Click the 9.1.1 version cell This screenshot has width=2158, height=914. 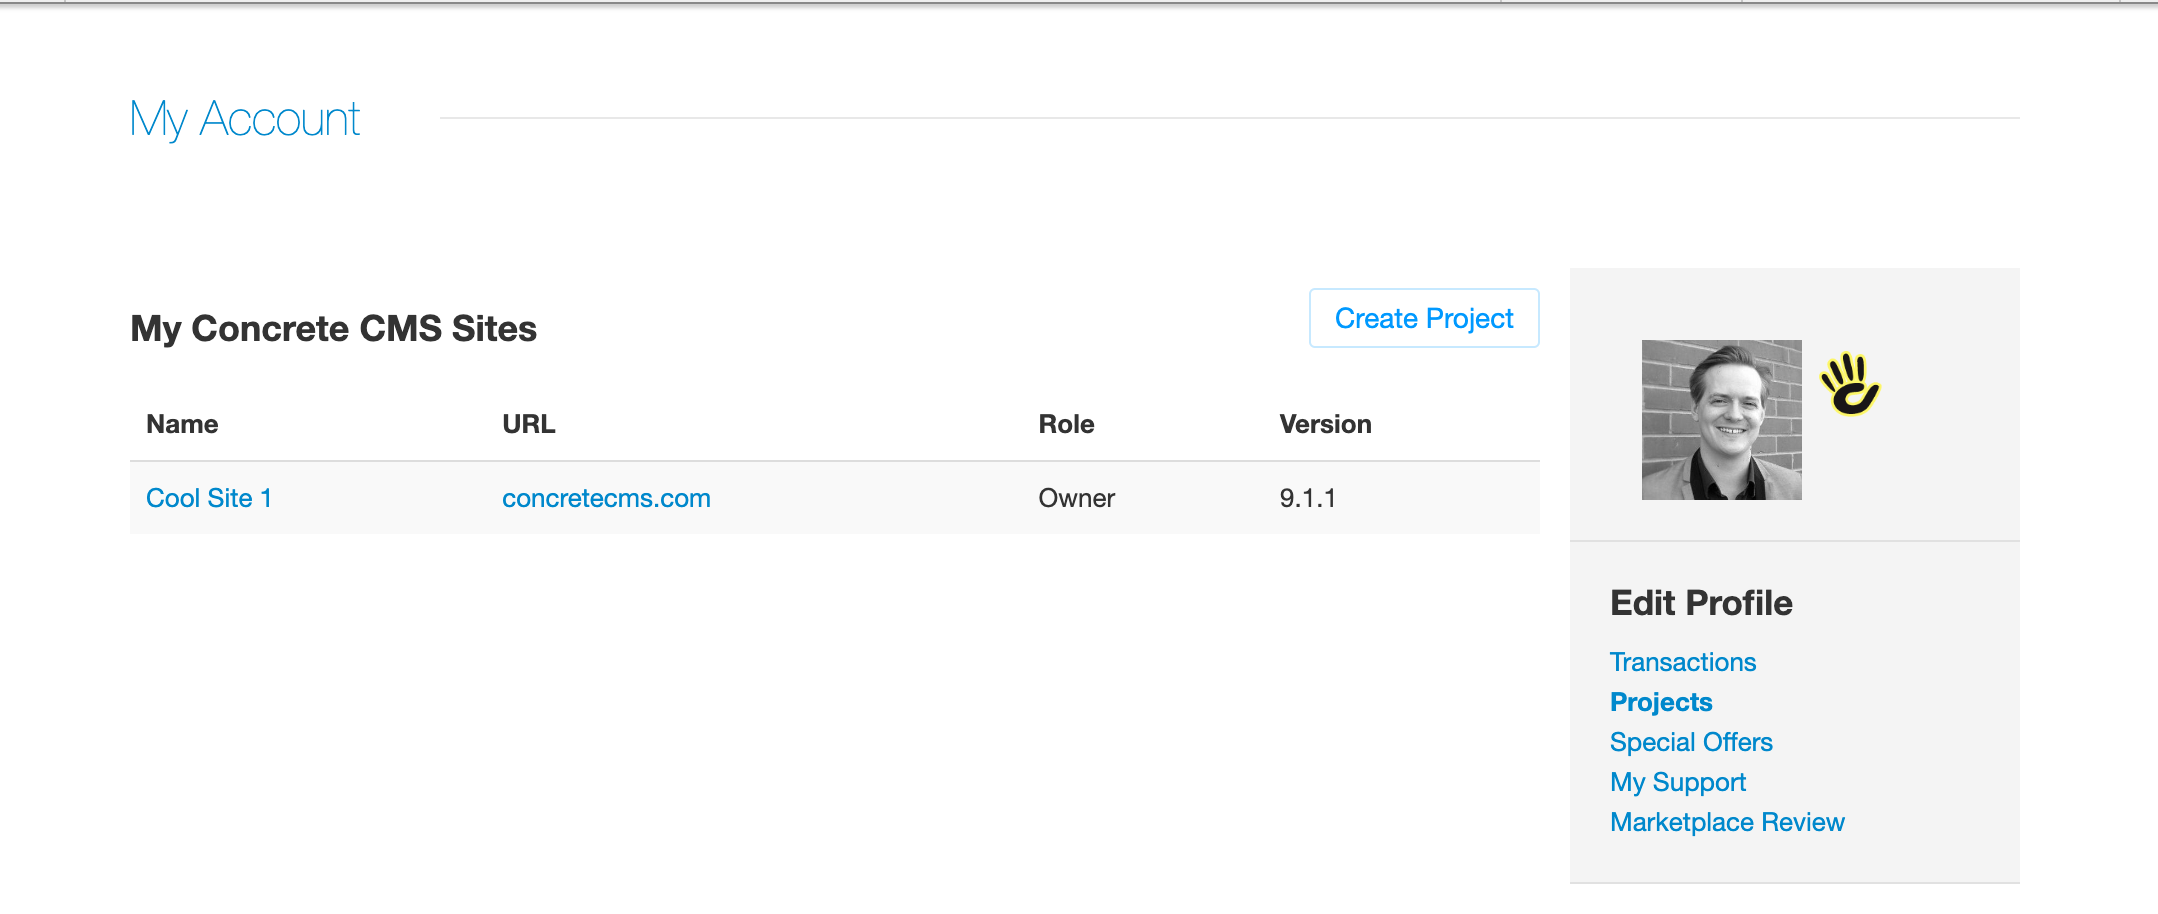(x=1308, y=498)
